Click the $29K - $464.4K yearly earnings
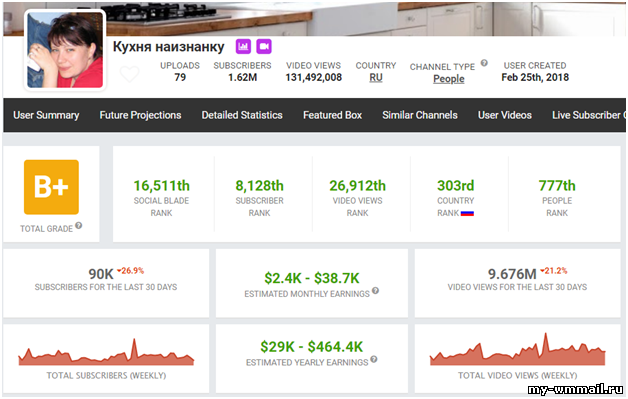Viewport: 628px width, 399px height. (x=312, y=347)
